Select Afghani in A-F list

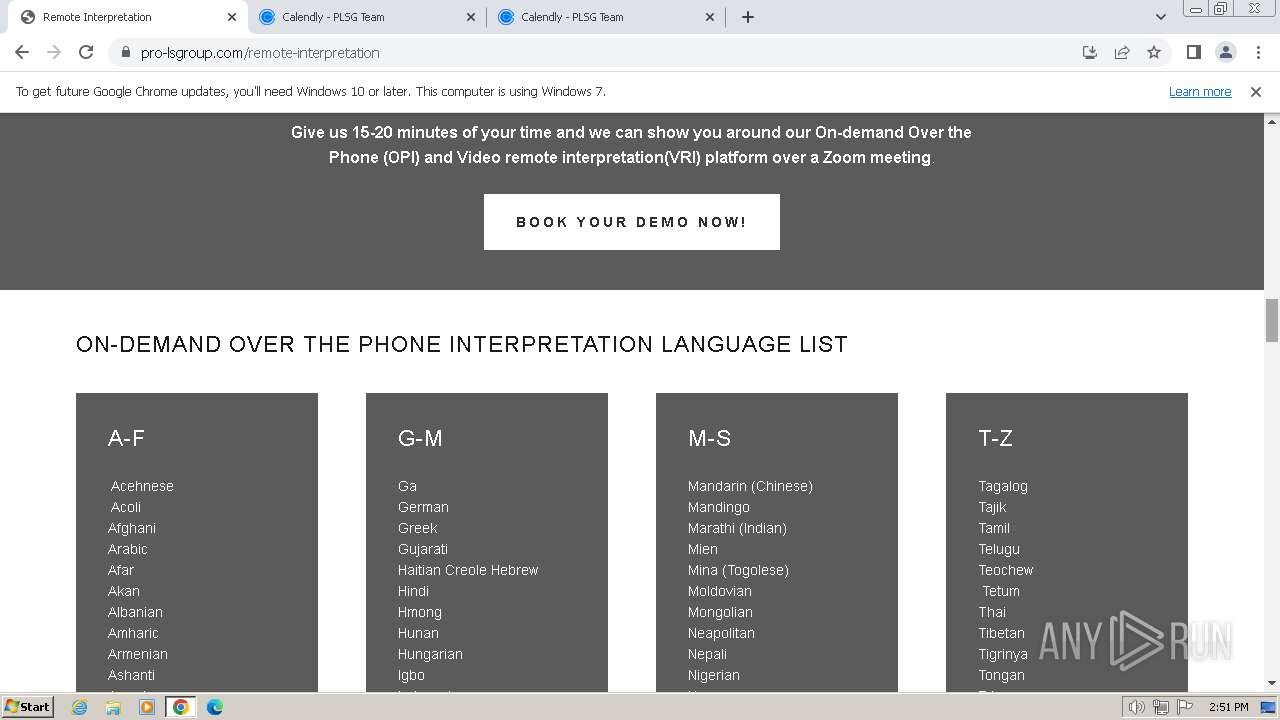[x=132, y=528]
